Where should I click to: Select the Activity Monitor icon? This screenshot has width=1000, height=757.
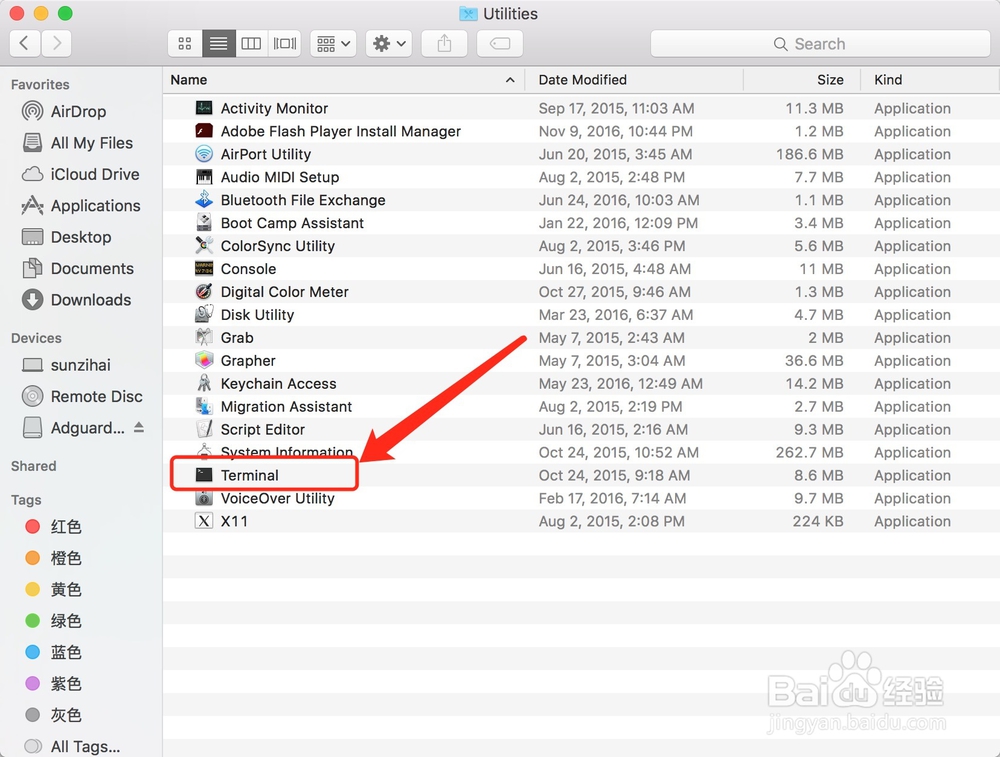[204, 108]
